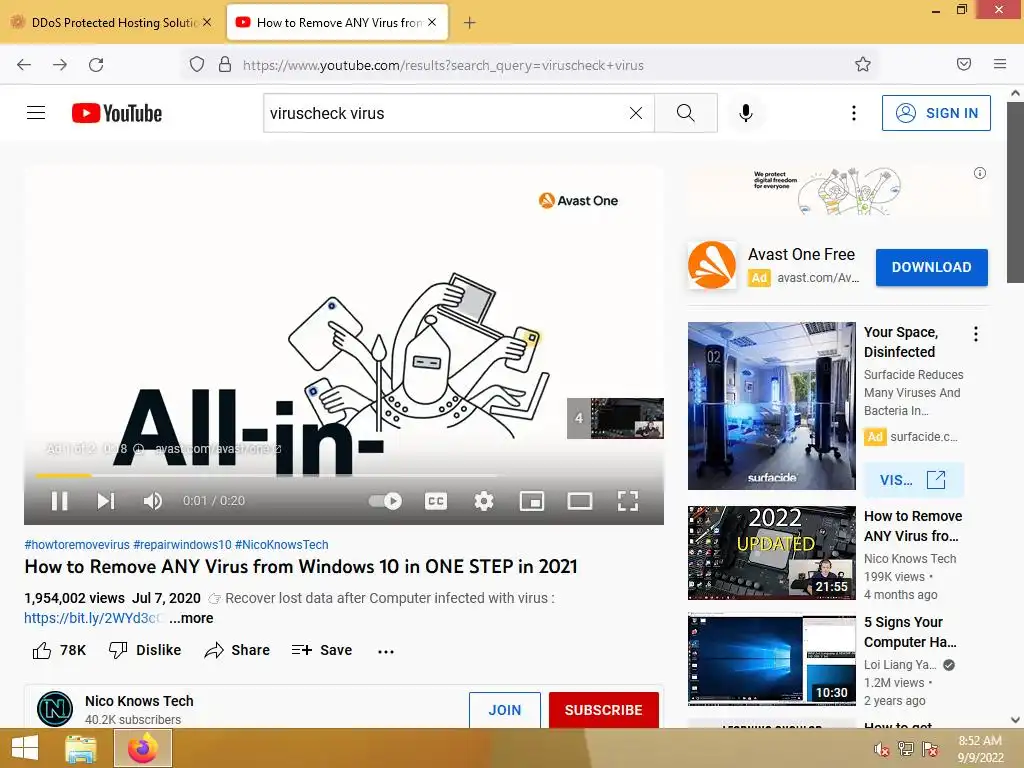Clear the search box text

[x=635, y=113]
